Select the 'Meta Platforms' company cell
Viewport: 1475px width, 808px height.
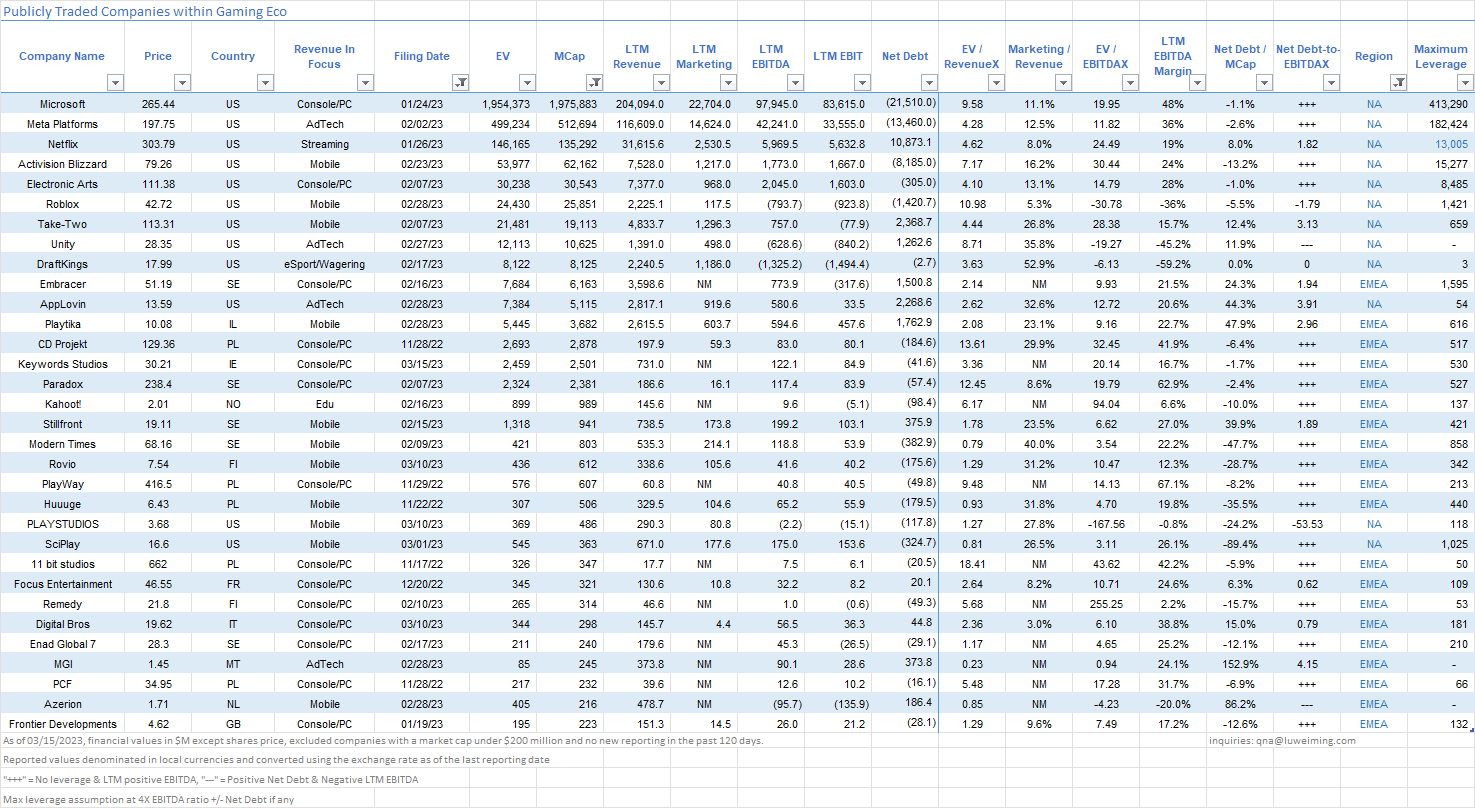click(x=62, y=124)
